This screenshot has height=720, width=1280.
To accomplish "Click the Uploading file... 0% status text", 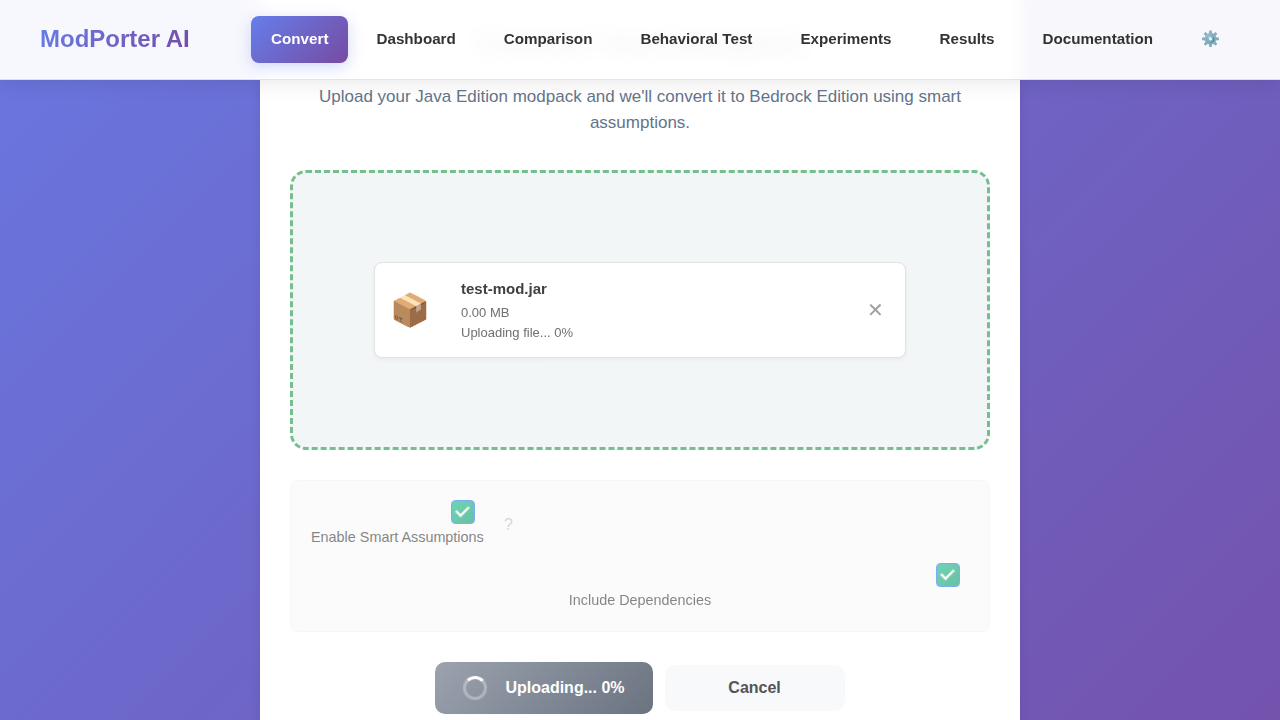I will click(517, 333).
